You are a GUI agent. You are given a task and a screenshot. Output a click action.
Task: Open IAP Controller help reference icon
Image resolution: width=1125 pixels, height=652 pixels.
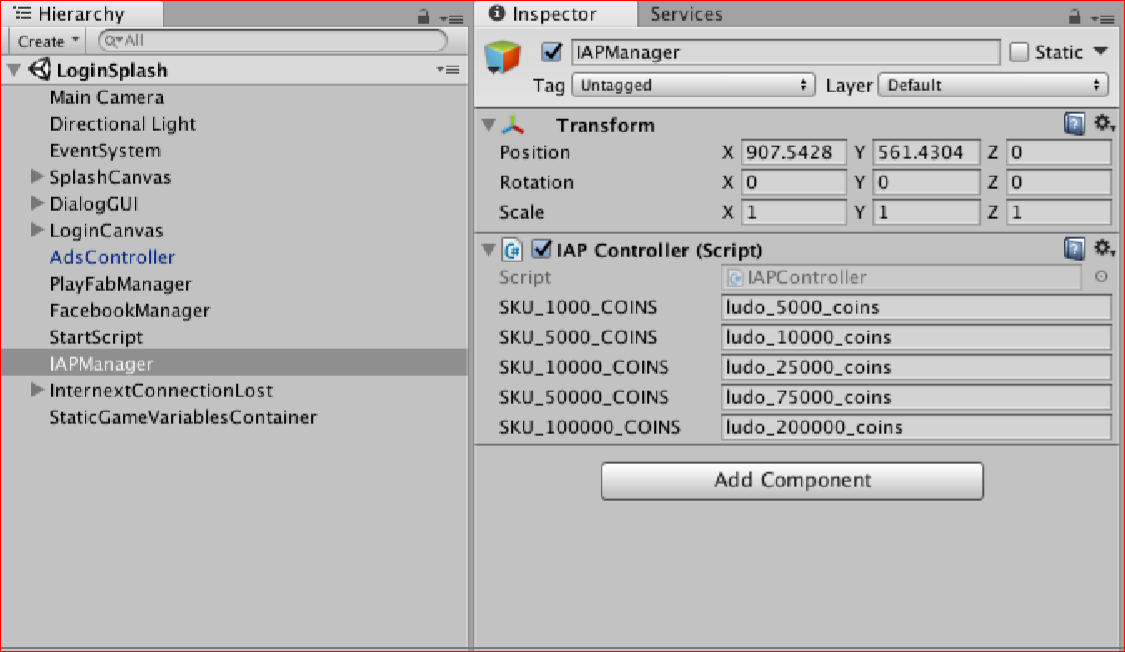[x=1074, y=249]
